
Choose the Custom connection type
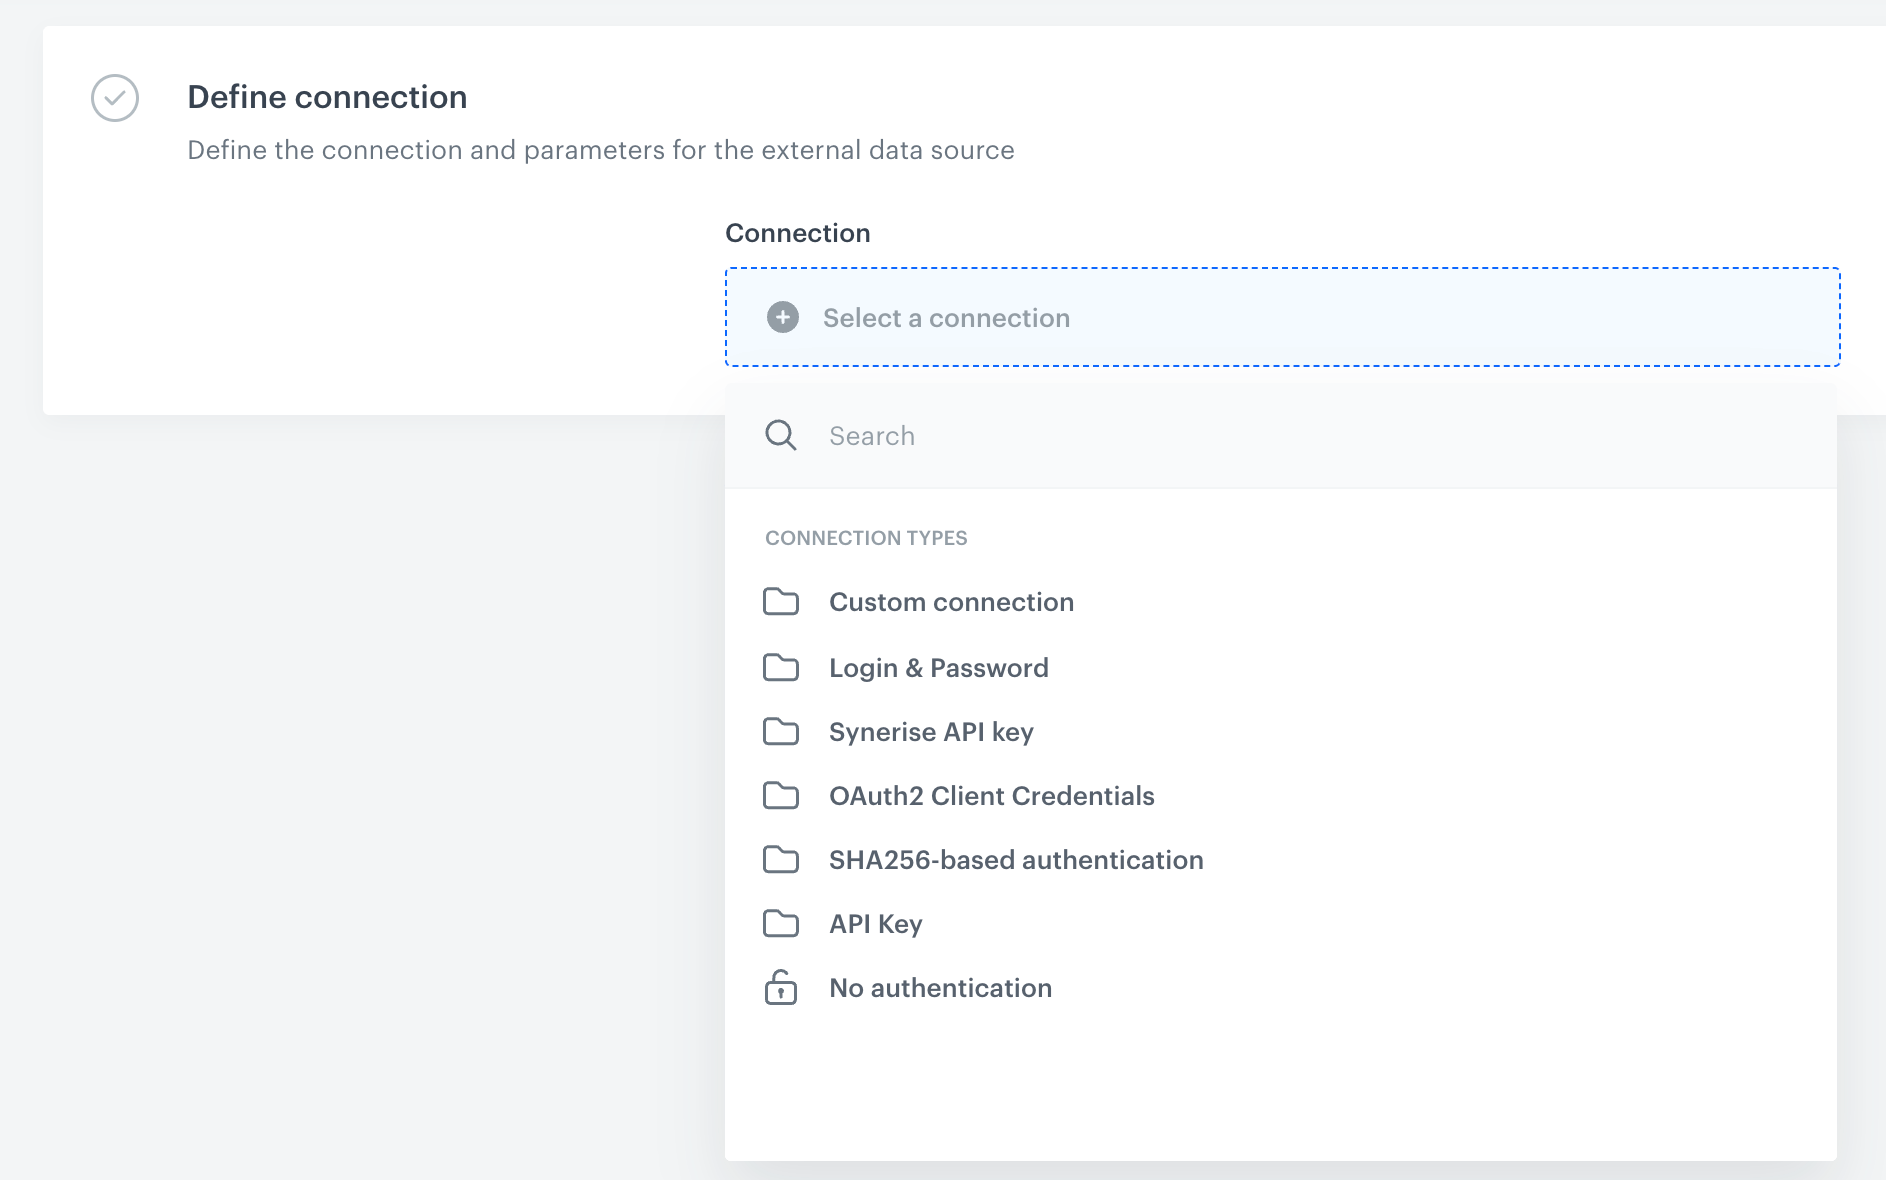[1280, 602]
